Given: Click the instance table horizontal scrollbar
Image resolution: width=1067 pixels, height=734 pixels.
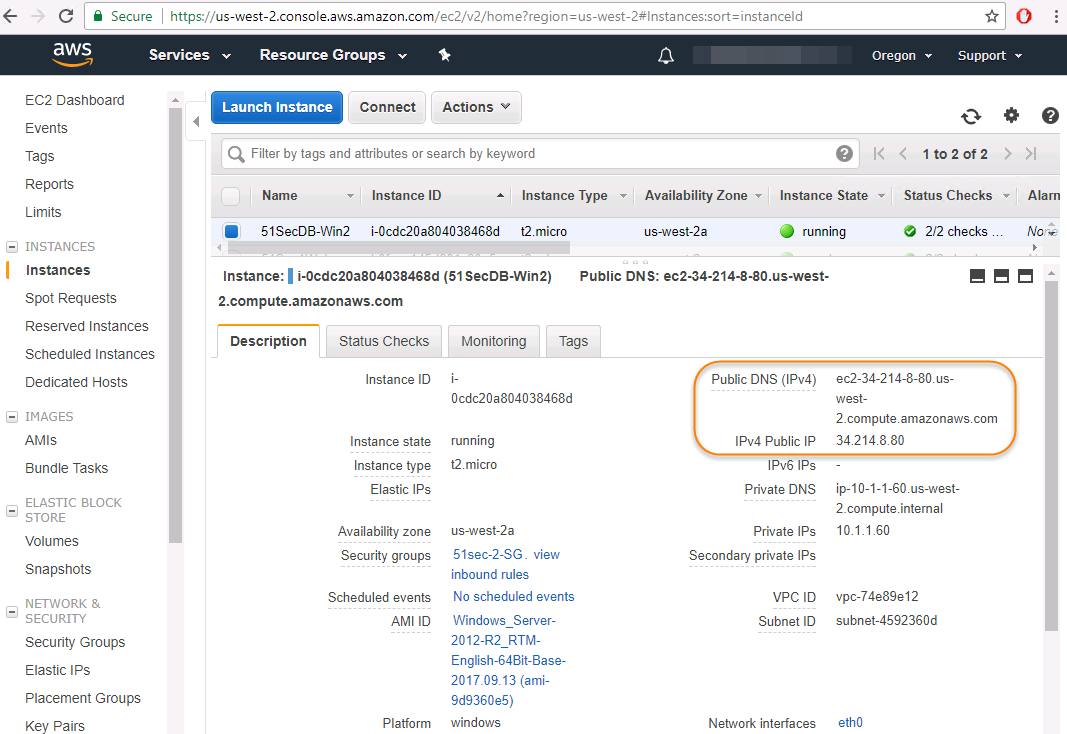Looking at the screenshot, I should (x=398, y=248).
